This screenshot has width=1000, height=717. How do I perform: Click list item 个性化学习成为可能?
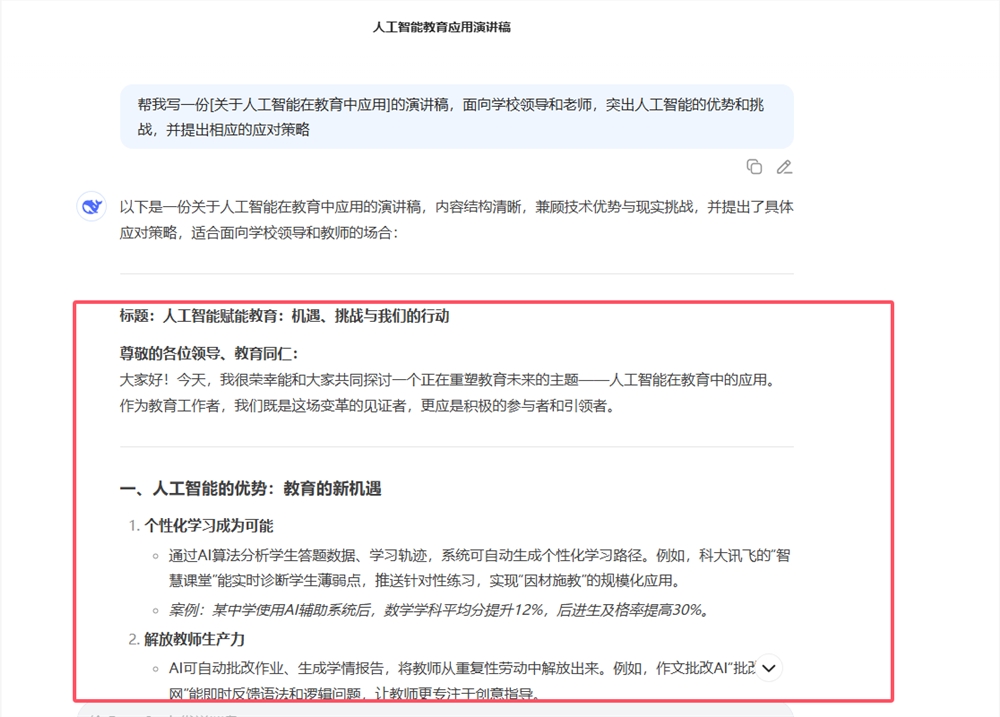[x=211, y=525]
